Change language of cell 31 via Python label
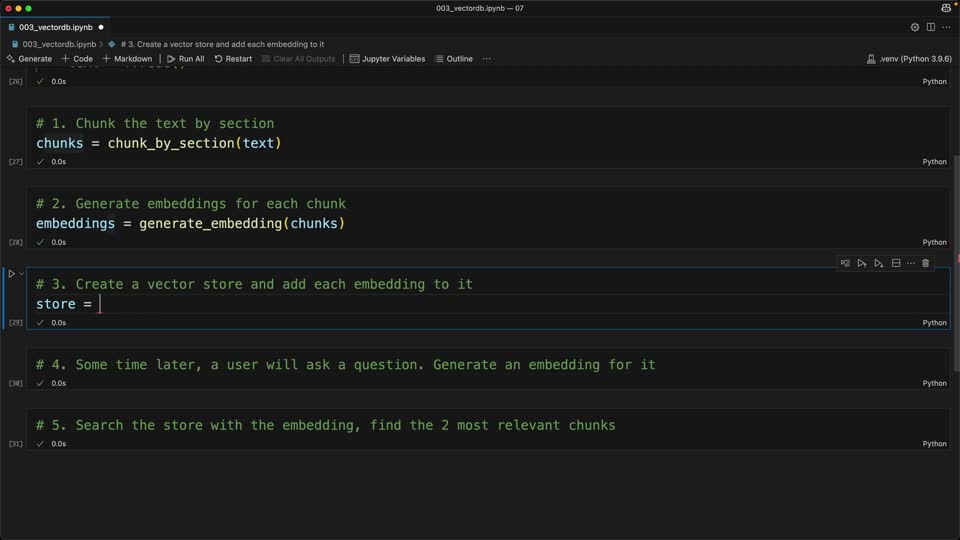 tap(934, 444)
